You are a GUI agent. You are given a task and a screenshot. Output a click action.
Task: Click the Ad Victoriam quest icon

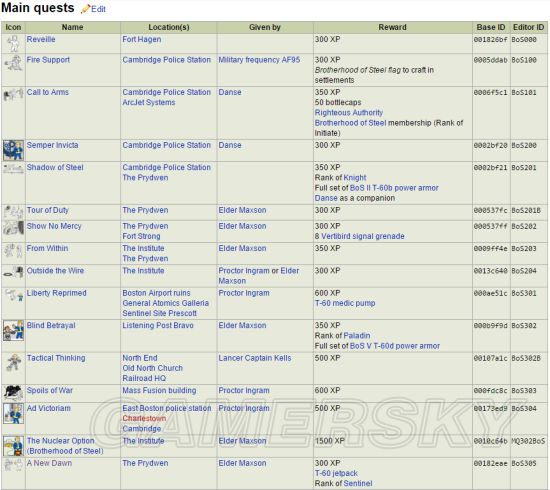(x=13, y=414)
